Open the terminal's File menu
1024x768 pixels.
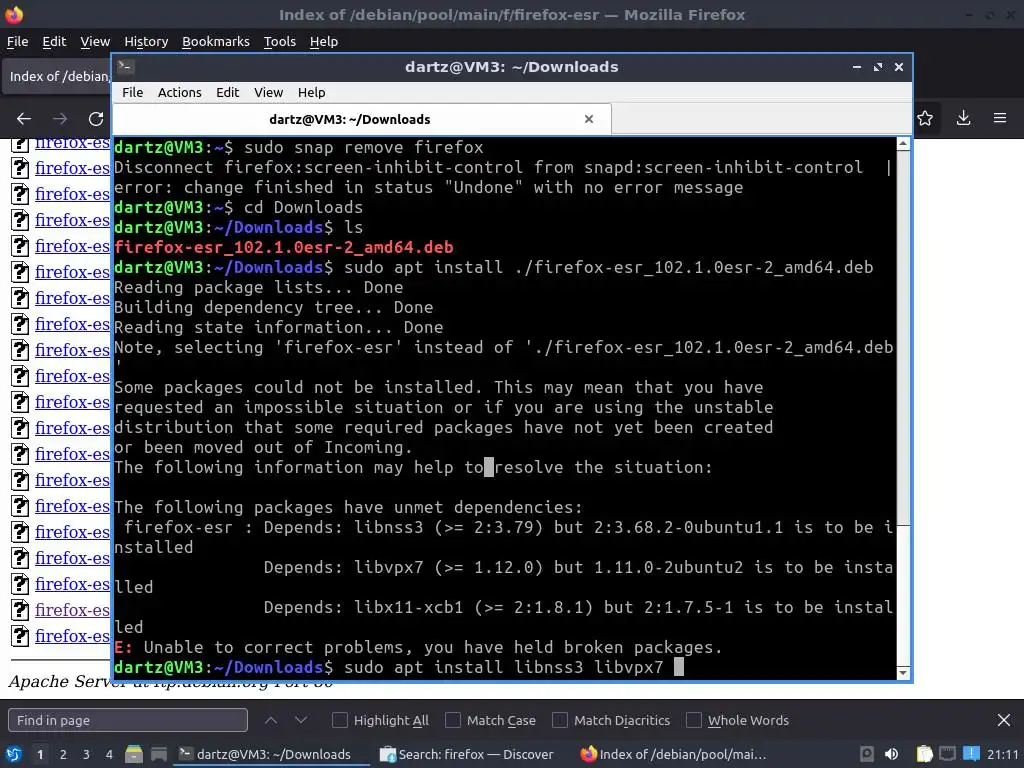tap(133, 92)
